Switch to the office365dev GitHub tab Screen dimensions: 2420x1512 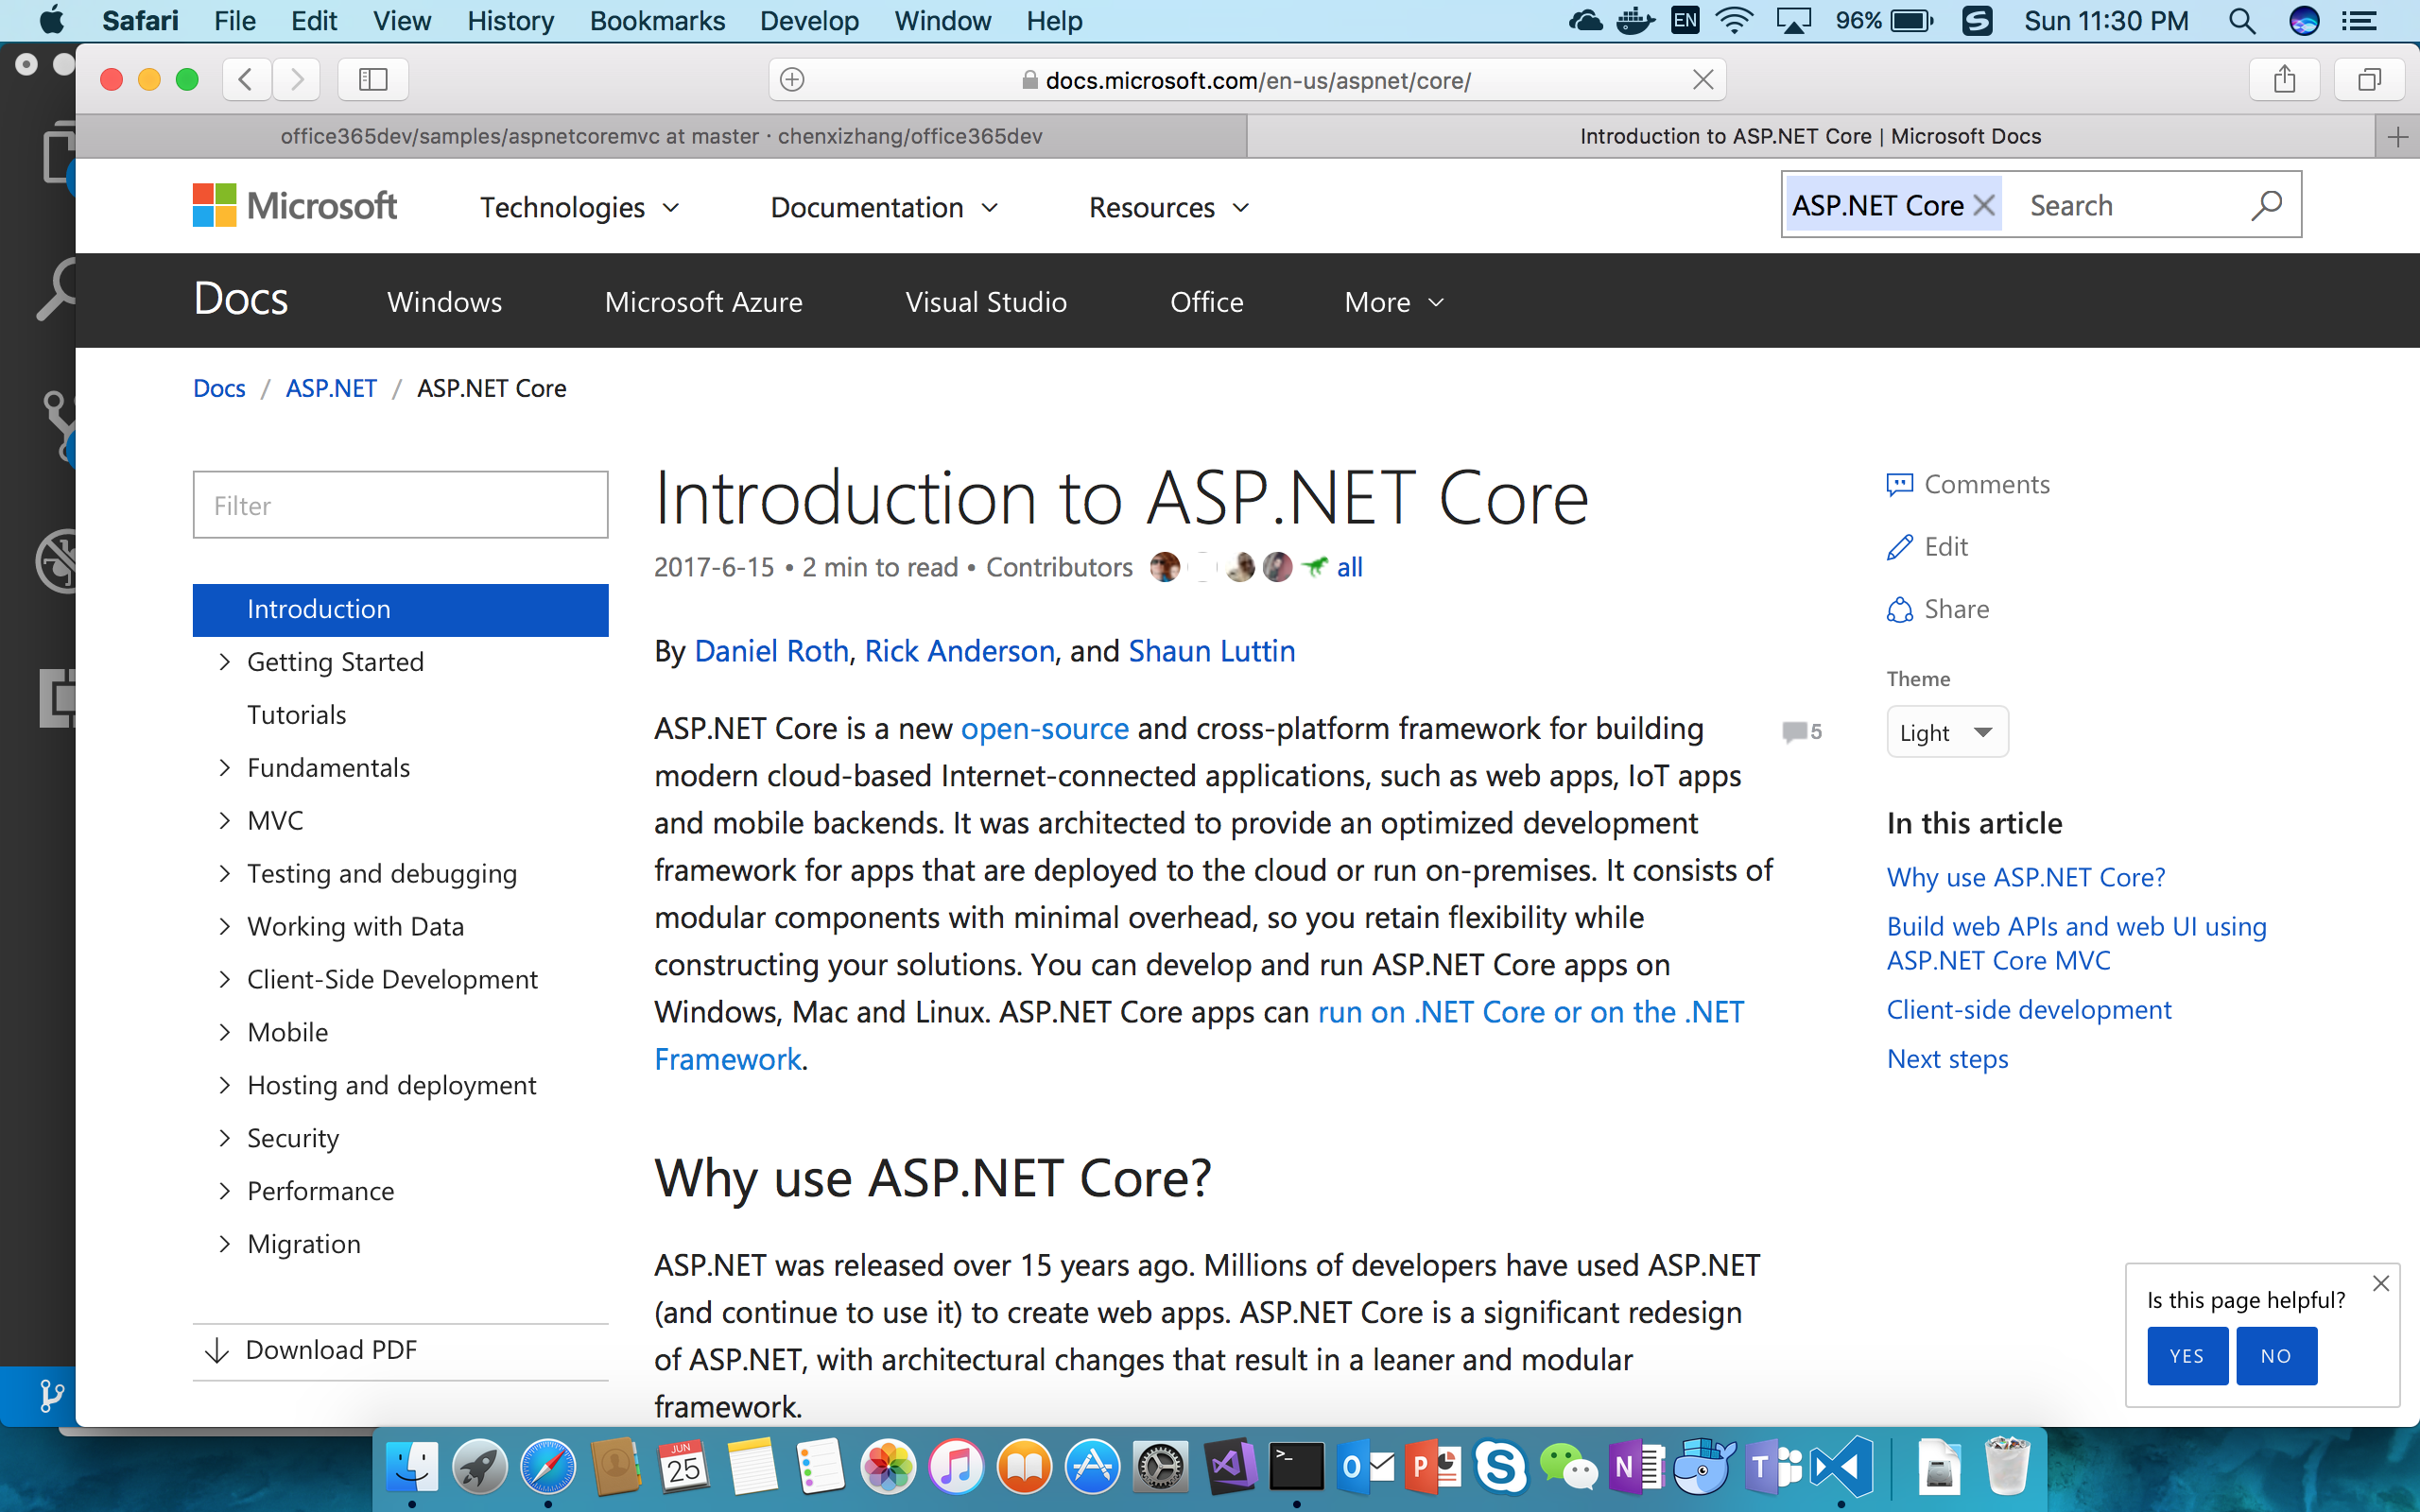click(661, 136)
